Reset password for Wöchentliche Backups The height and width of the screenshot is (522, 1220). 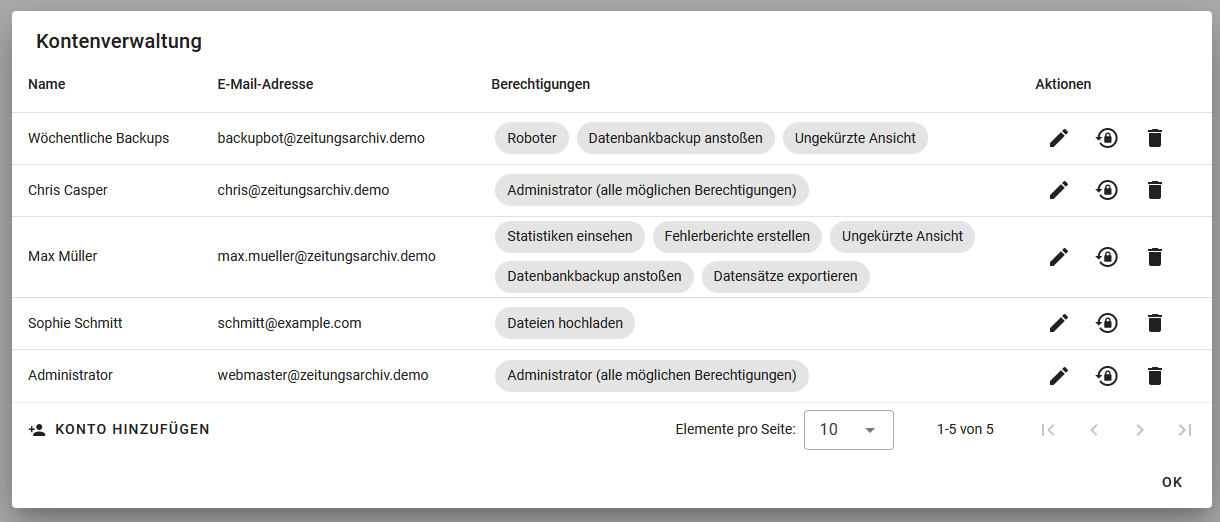pyautogui.click(x=1107, y=138)
